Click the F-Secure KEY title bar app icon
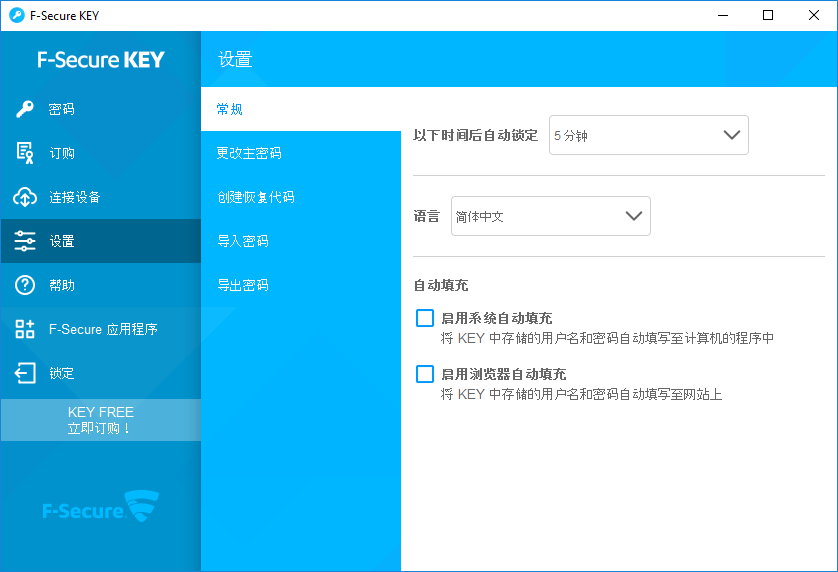Image resolution: width=838 pixels, height=572 pixels. point(17,16)
